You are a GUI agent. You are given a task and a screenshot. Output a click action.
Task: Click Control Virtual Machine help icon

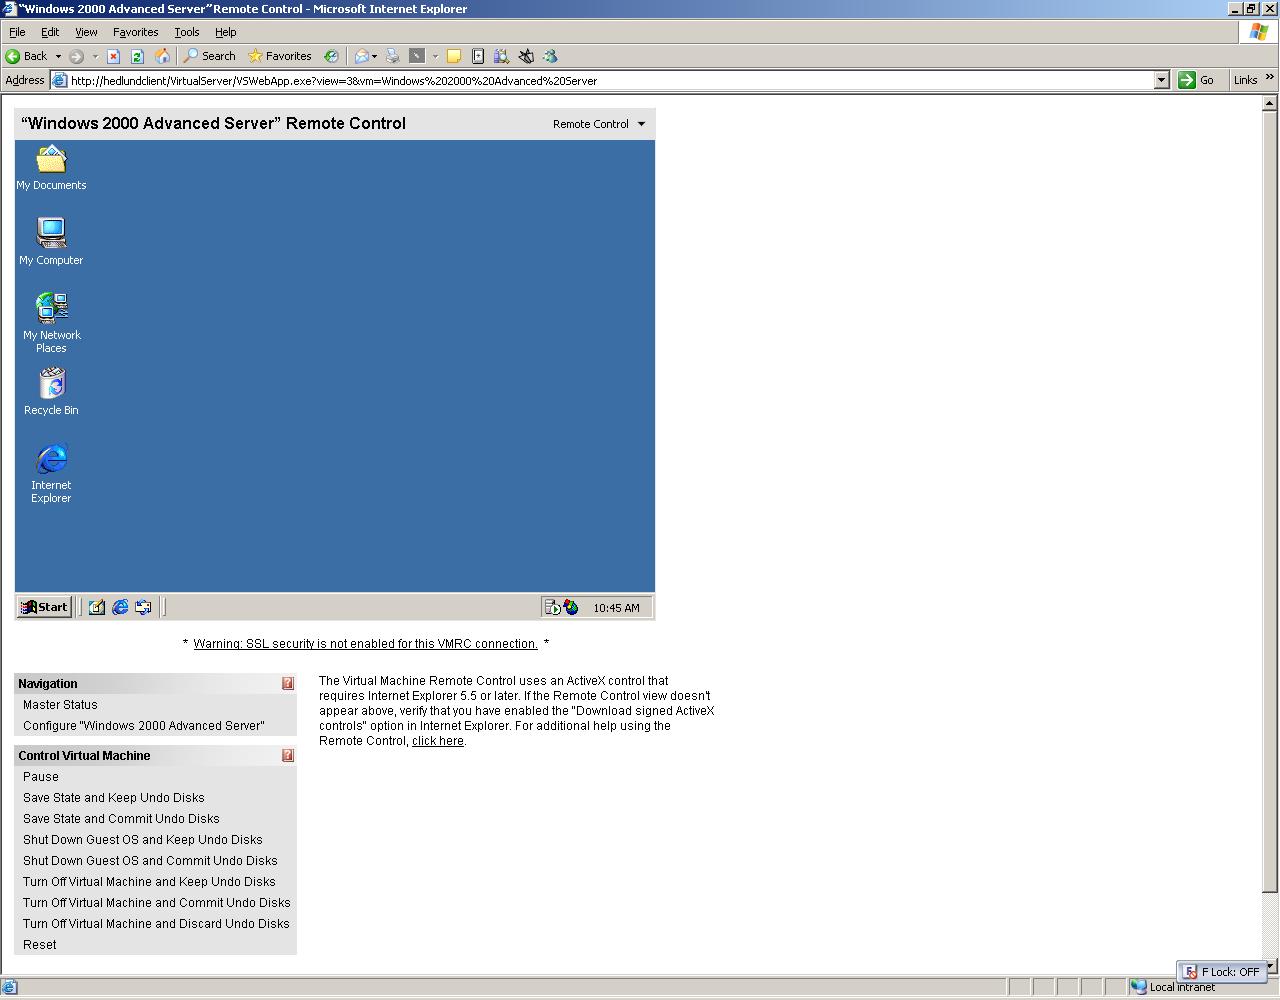pos(288,756)
